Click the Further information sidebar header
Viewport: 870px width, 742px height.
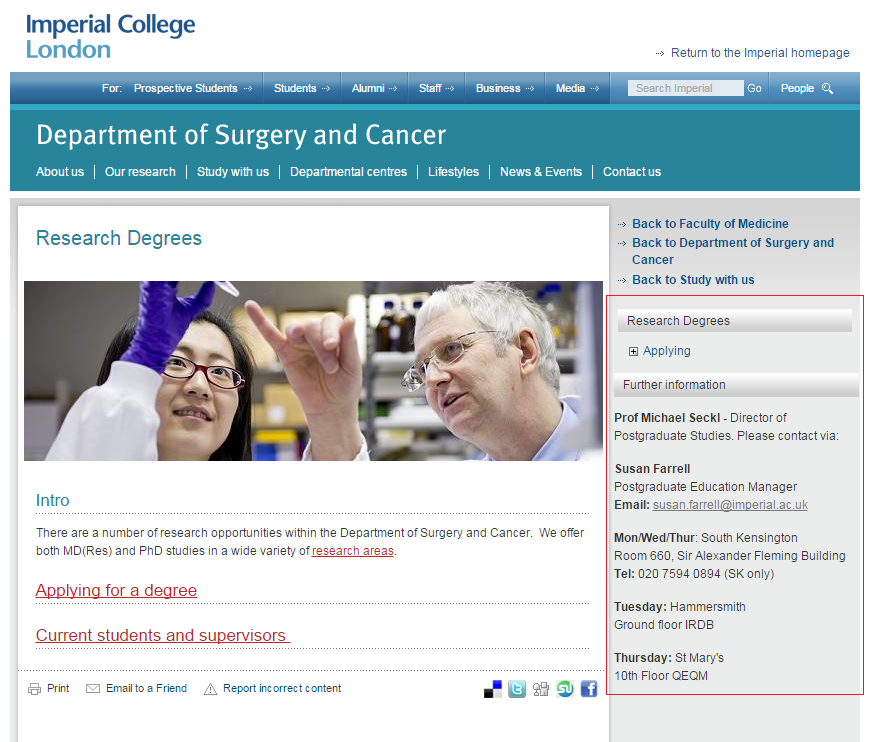point(736,385)
